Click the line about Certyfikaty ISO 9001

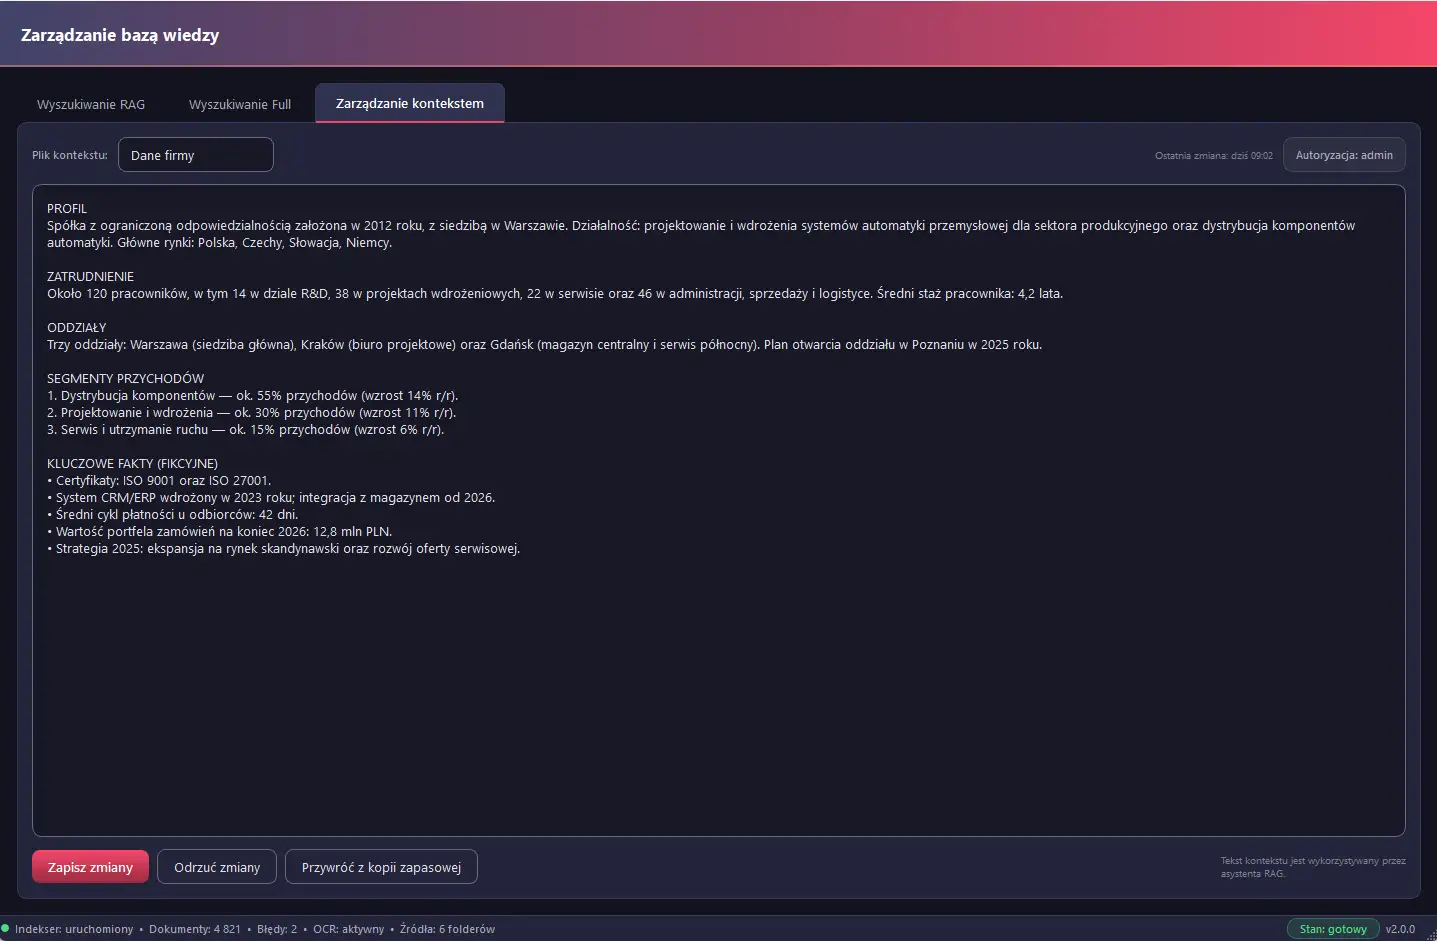click(x=159, y=480)
